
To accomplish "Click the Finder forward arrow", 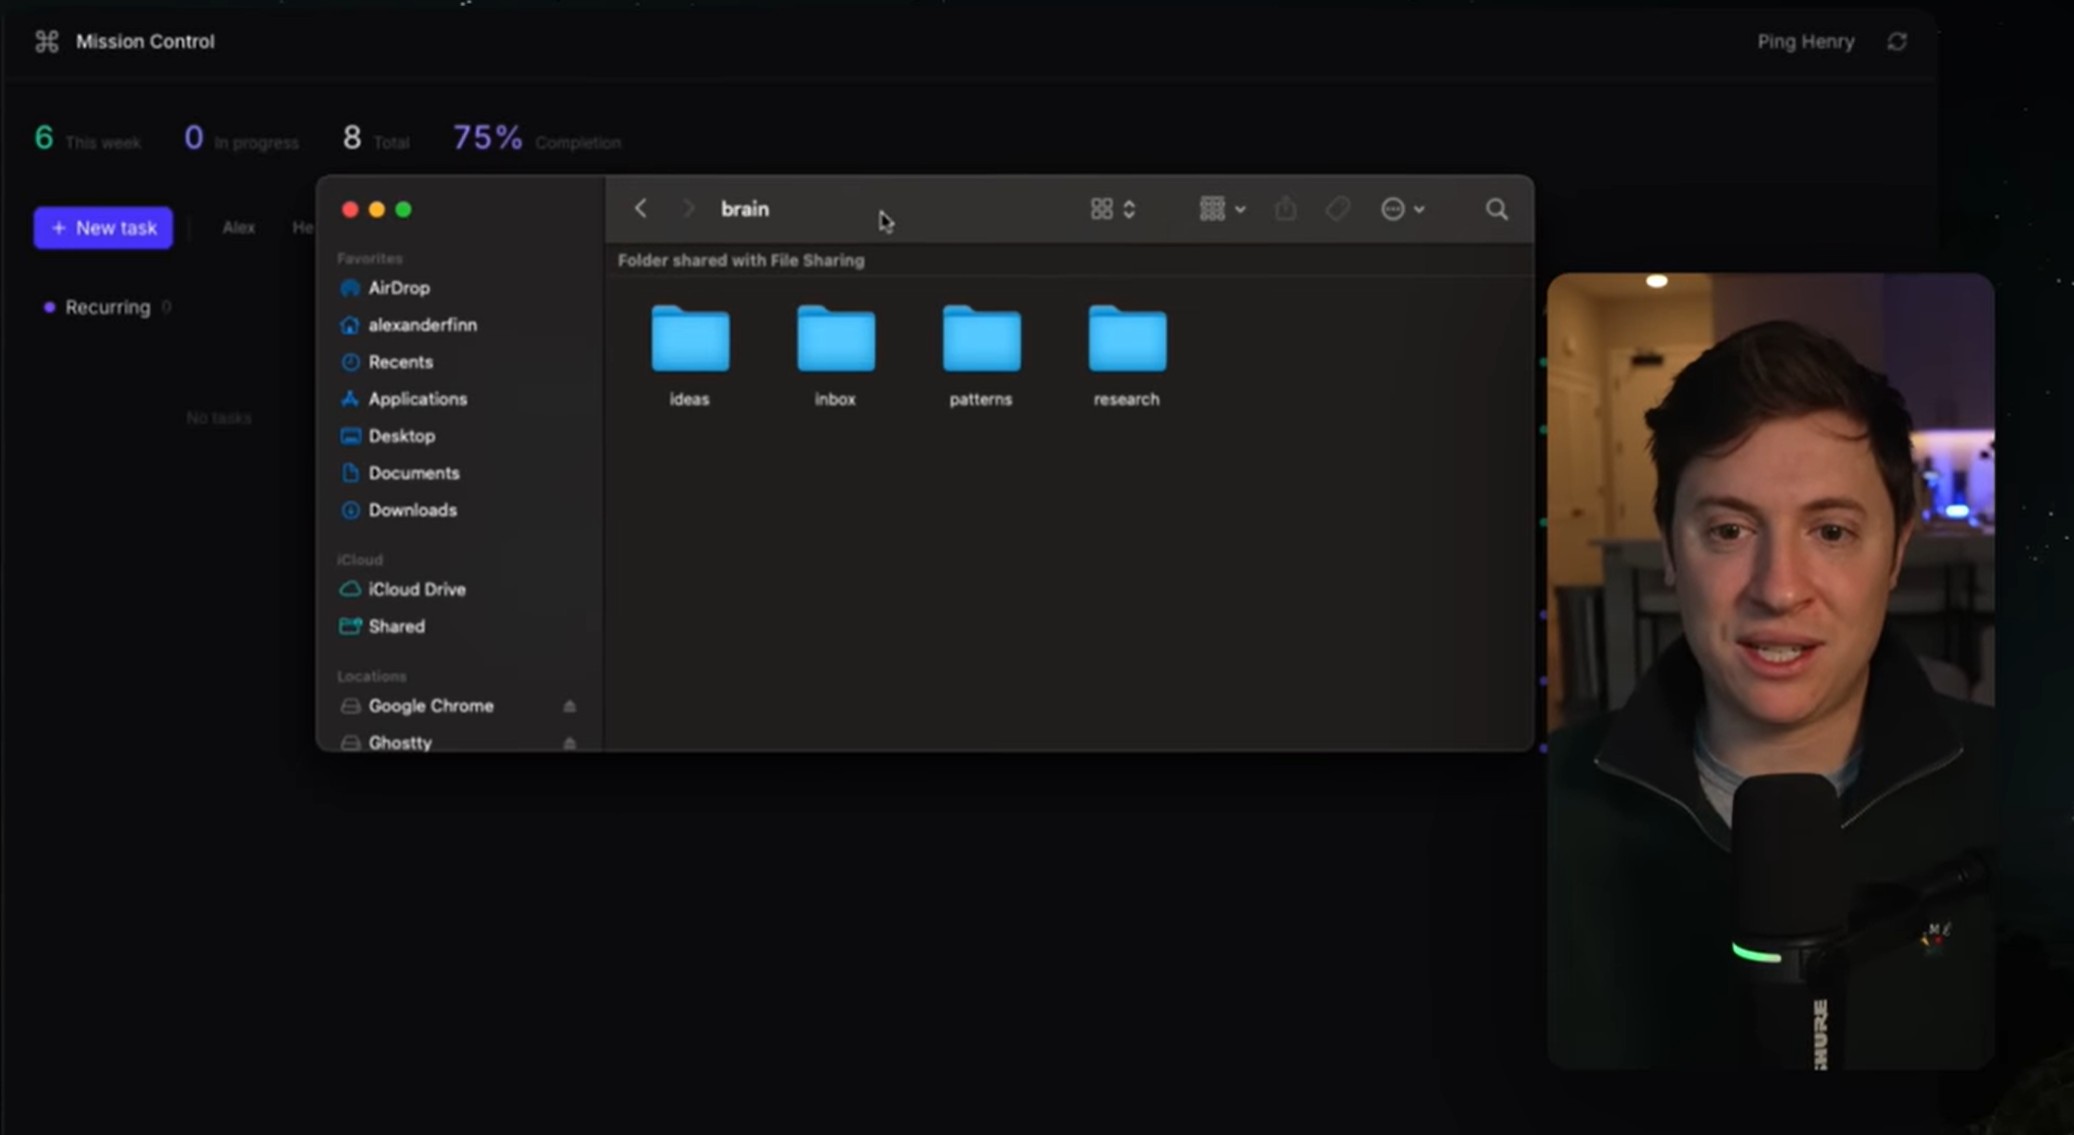I will click(688, 209).
